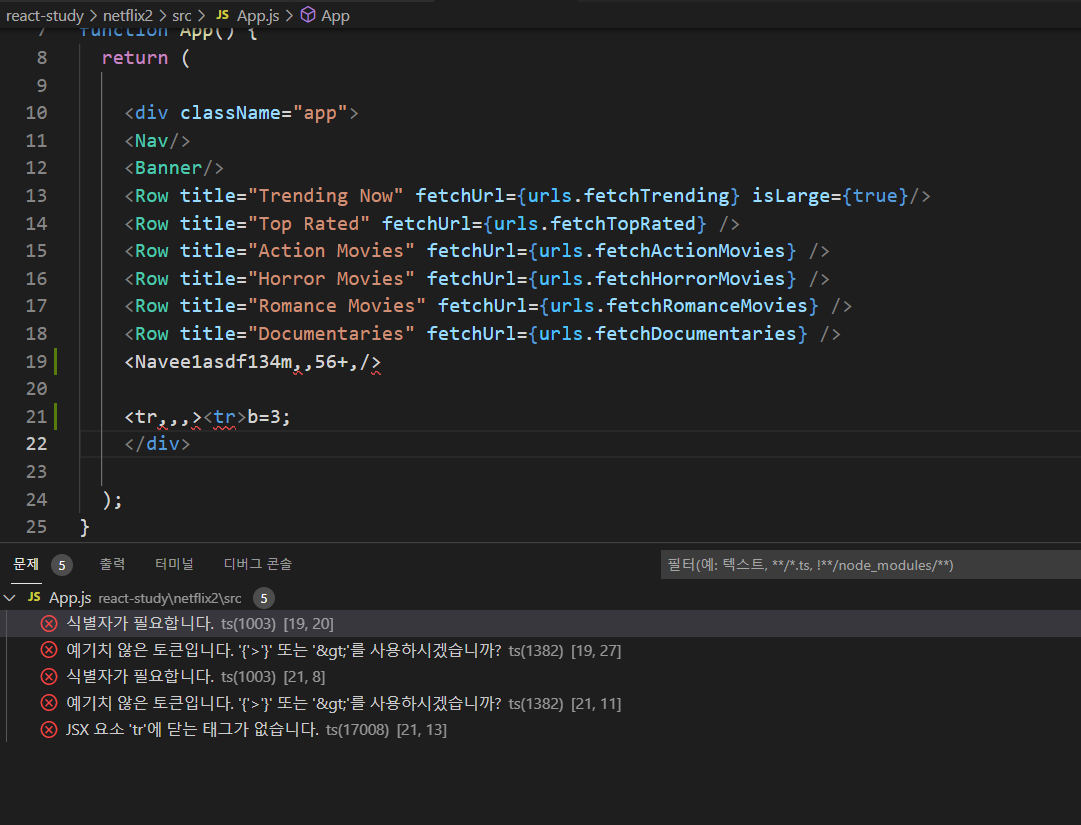Click the App symbol cube icon in breadcrumb
1081x825 pixels.
308,14
